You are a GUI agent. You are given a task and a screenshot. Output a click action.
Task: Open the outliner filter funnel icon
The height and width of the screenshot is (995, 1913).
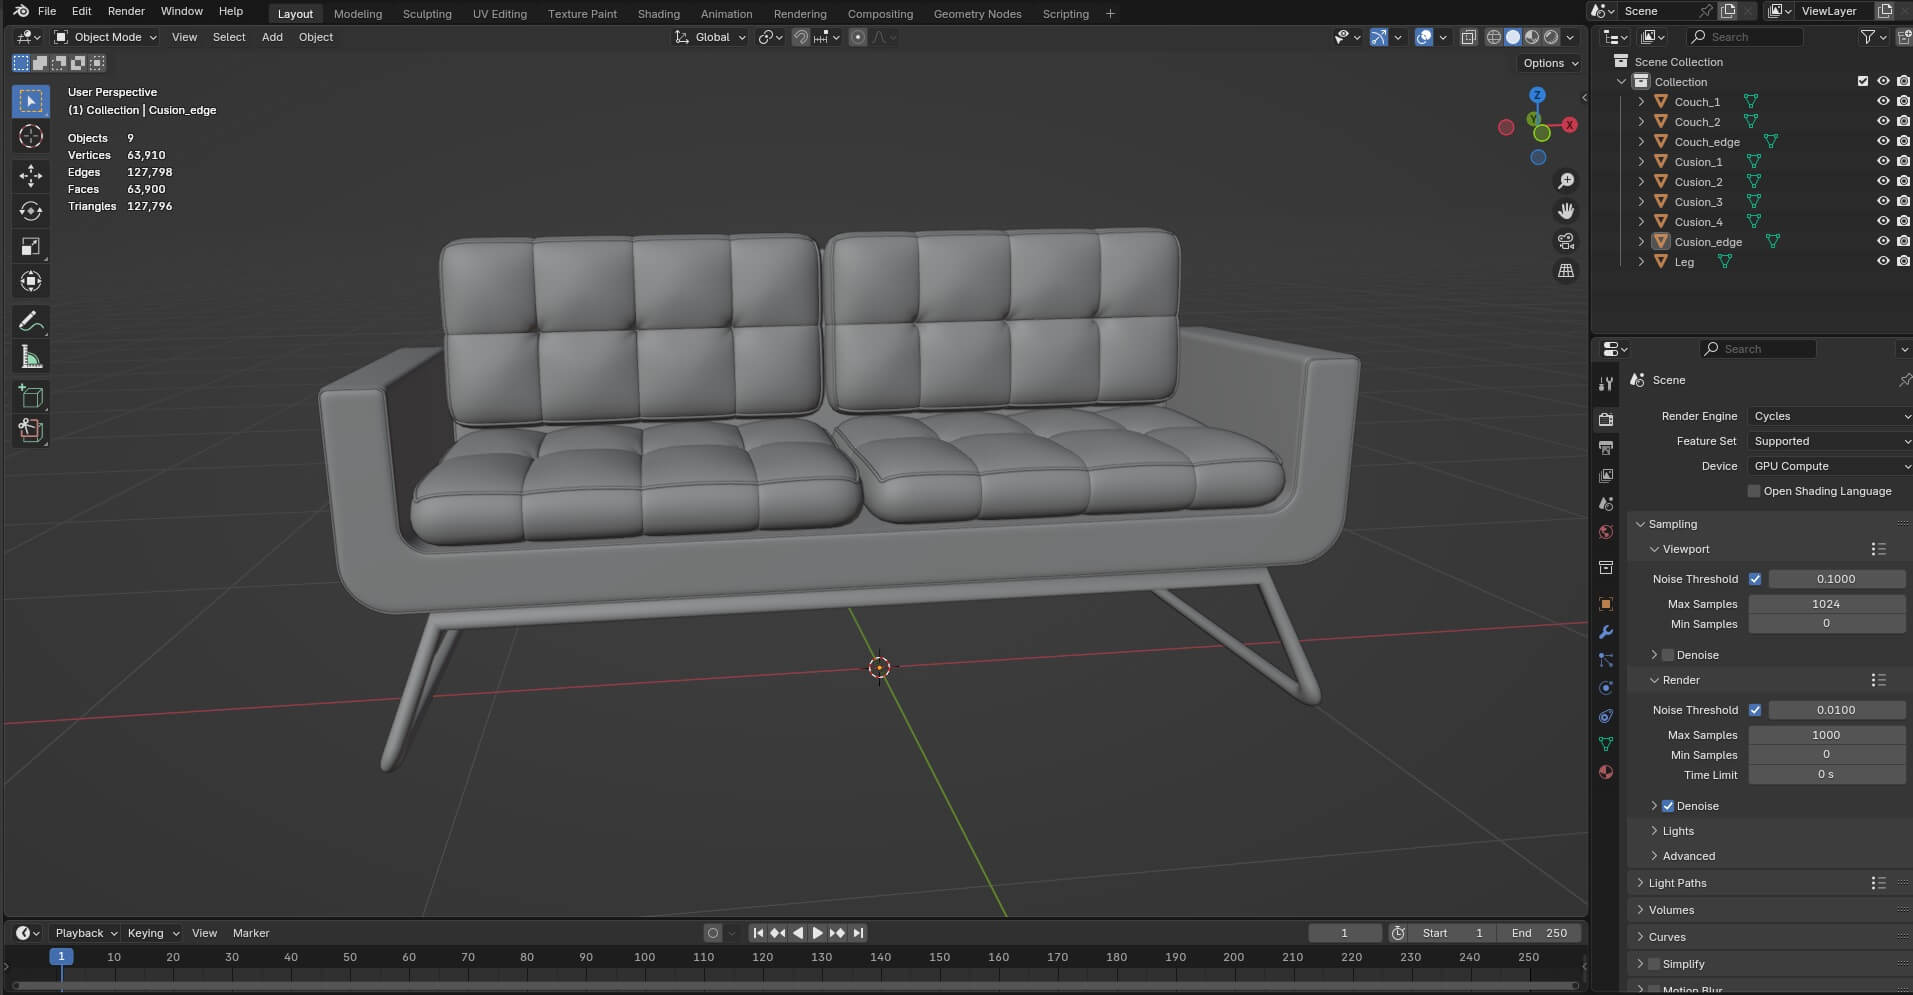pos(1867,37)
